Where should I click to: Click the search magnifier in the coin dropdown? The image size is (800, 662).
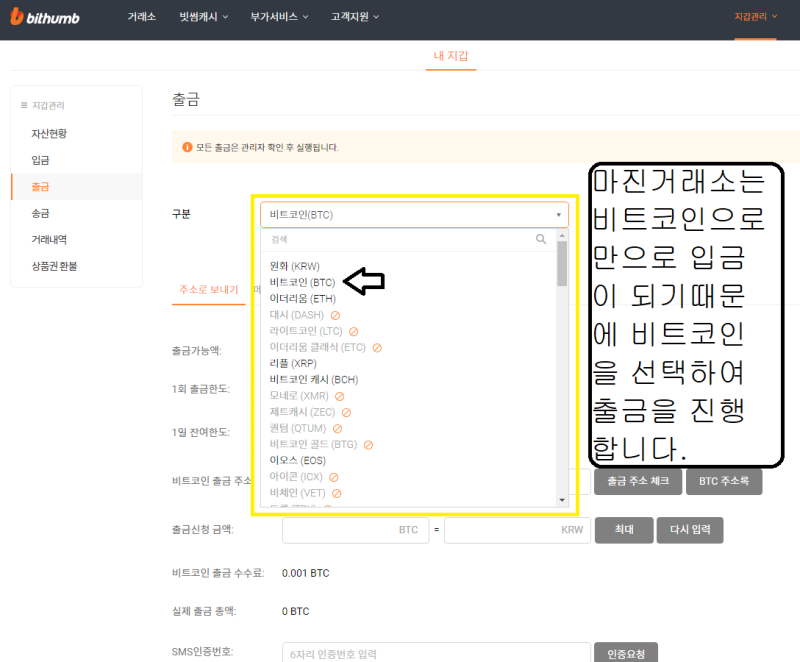[x=541, y=239]
